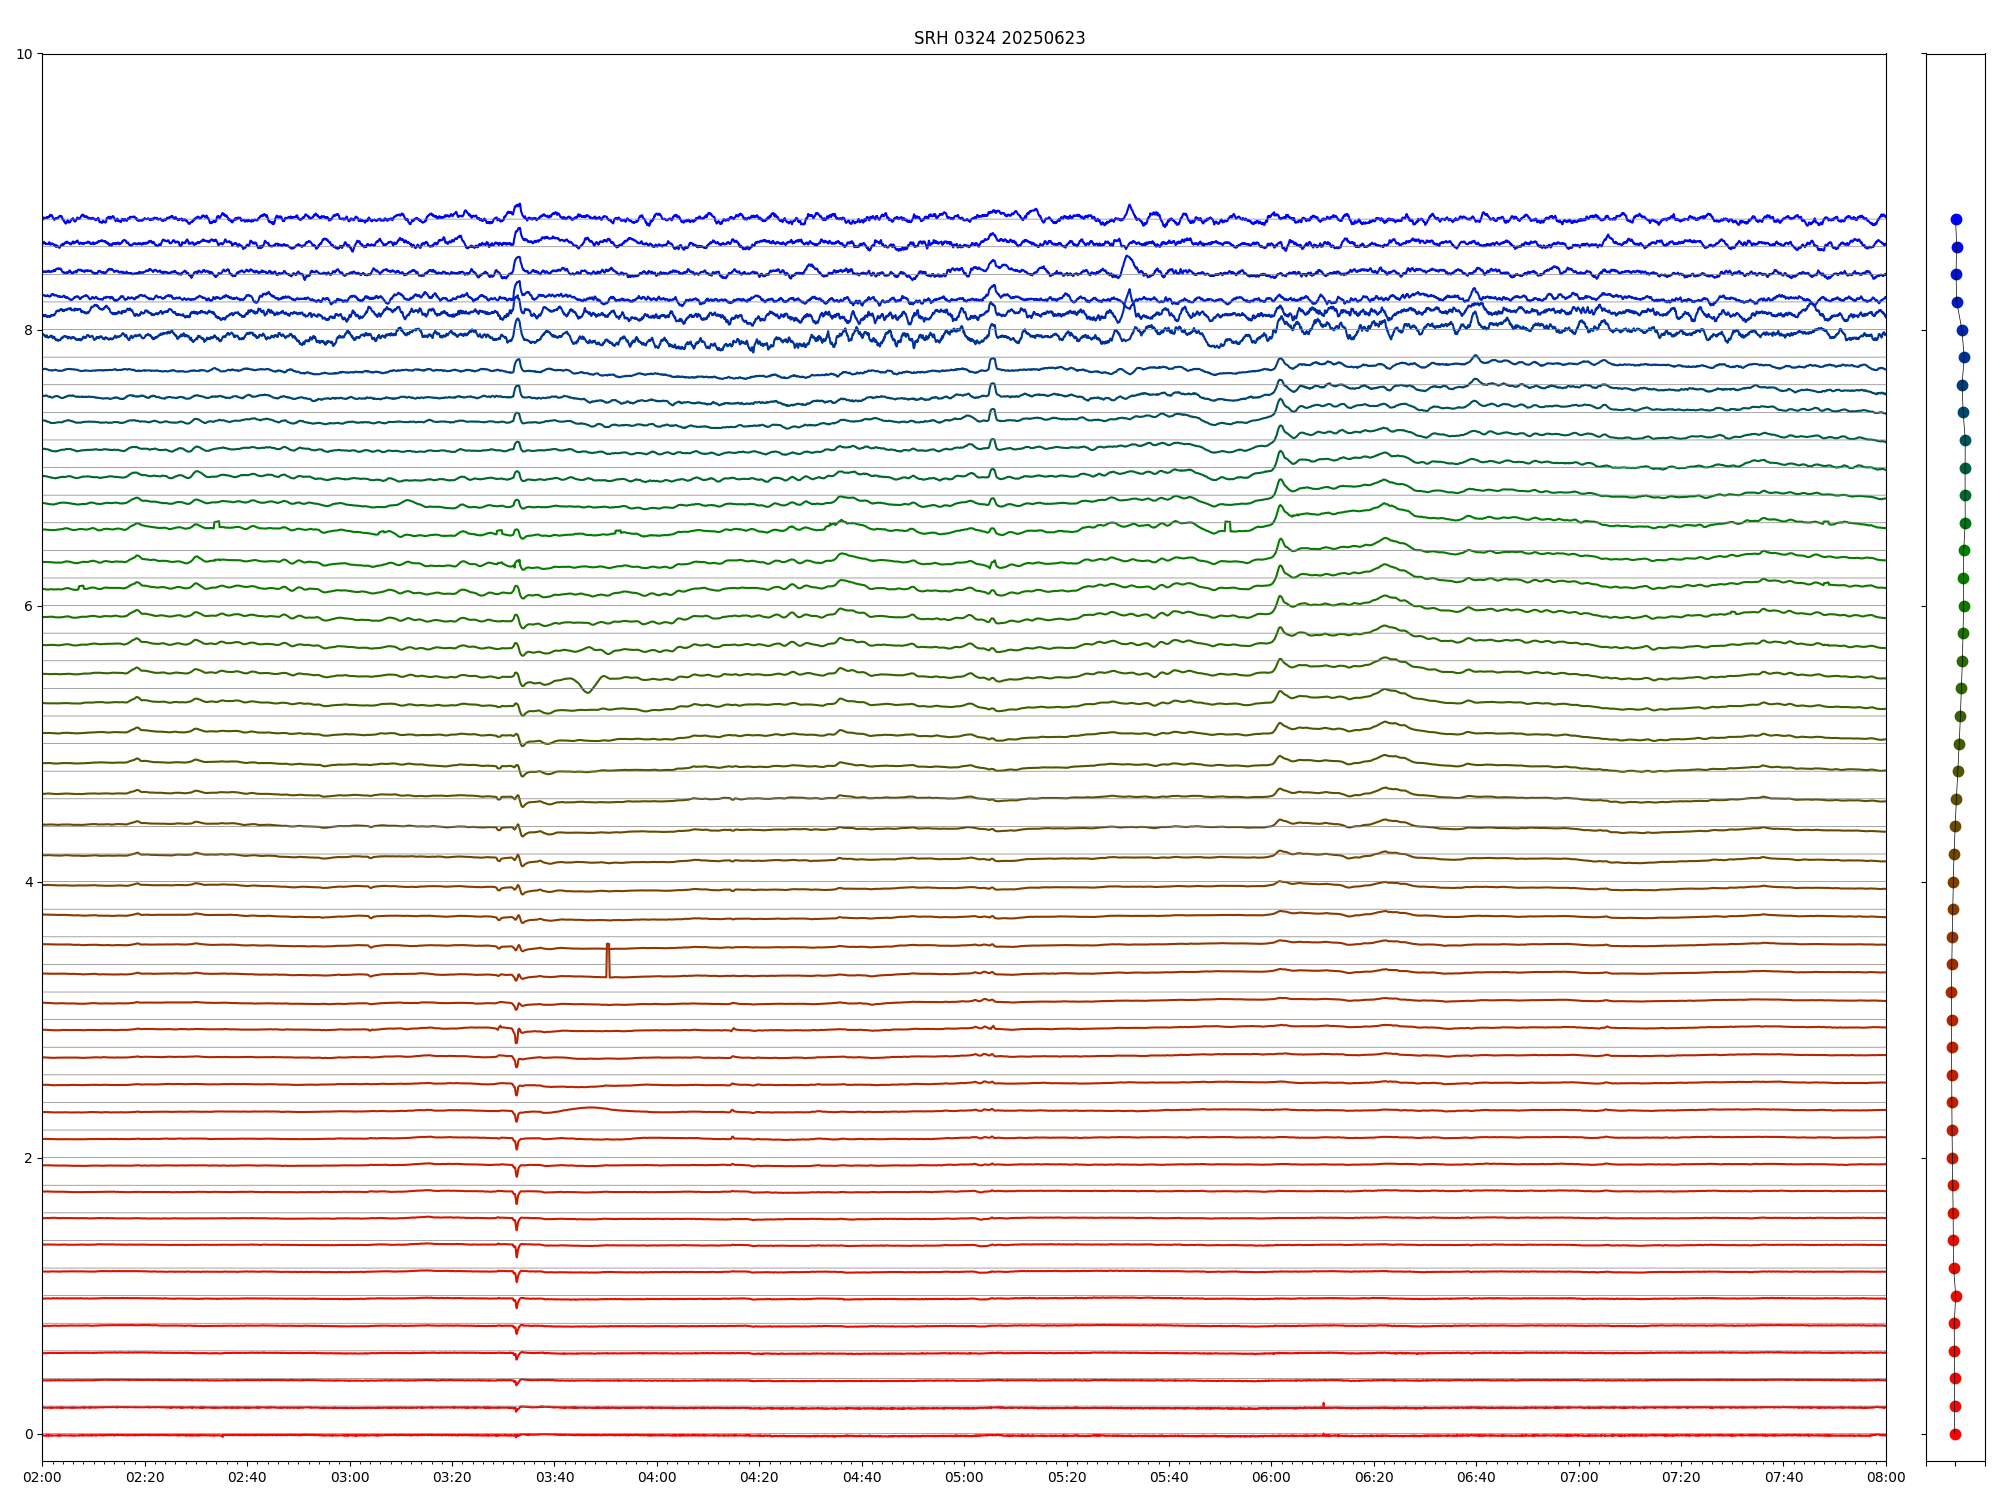Select the topmost blue dot in side panel

click(x=1956, y=219)
